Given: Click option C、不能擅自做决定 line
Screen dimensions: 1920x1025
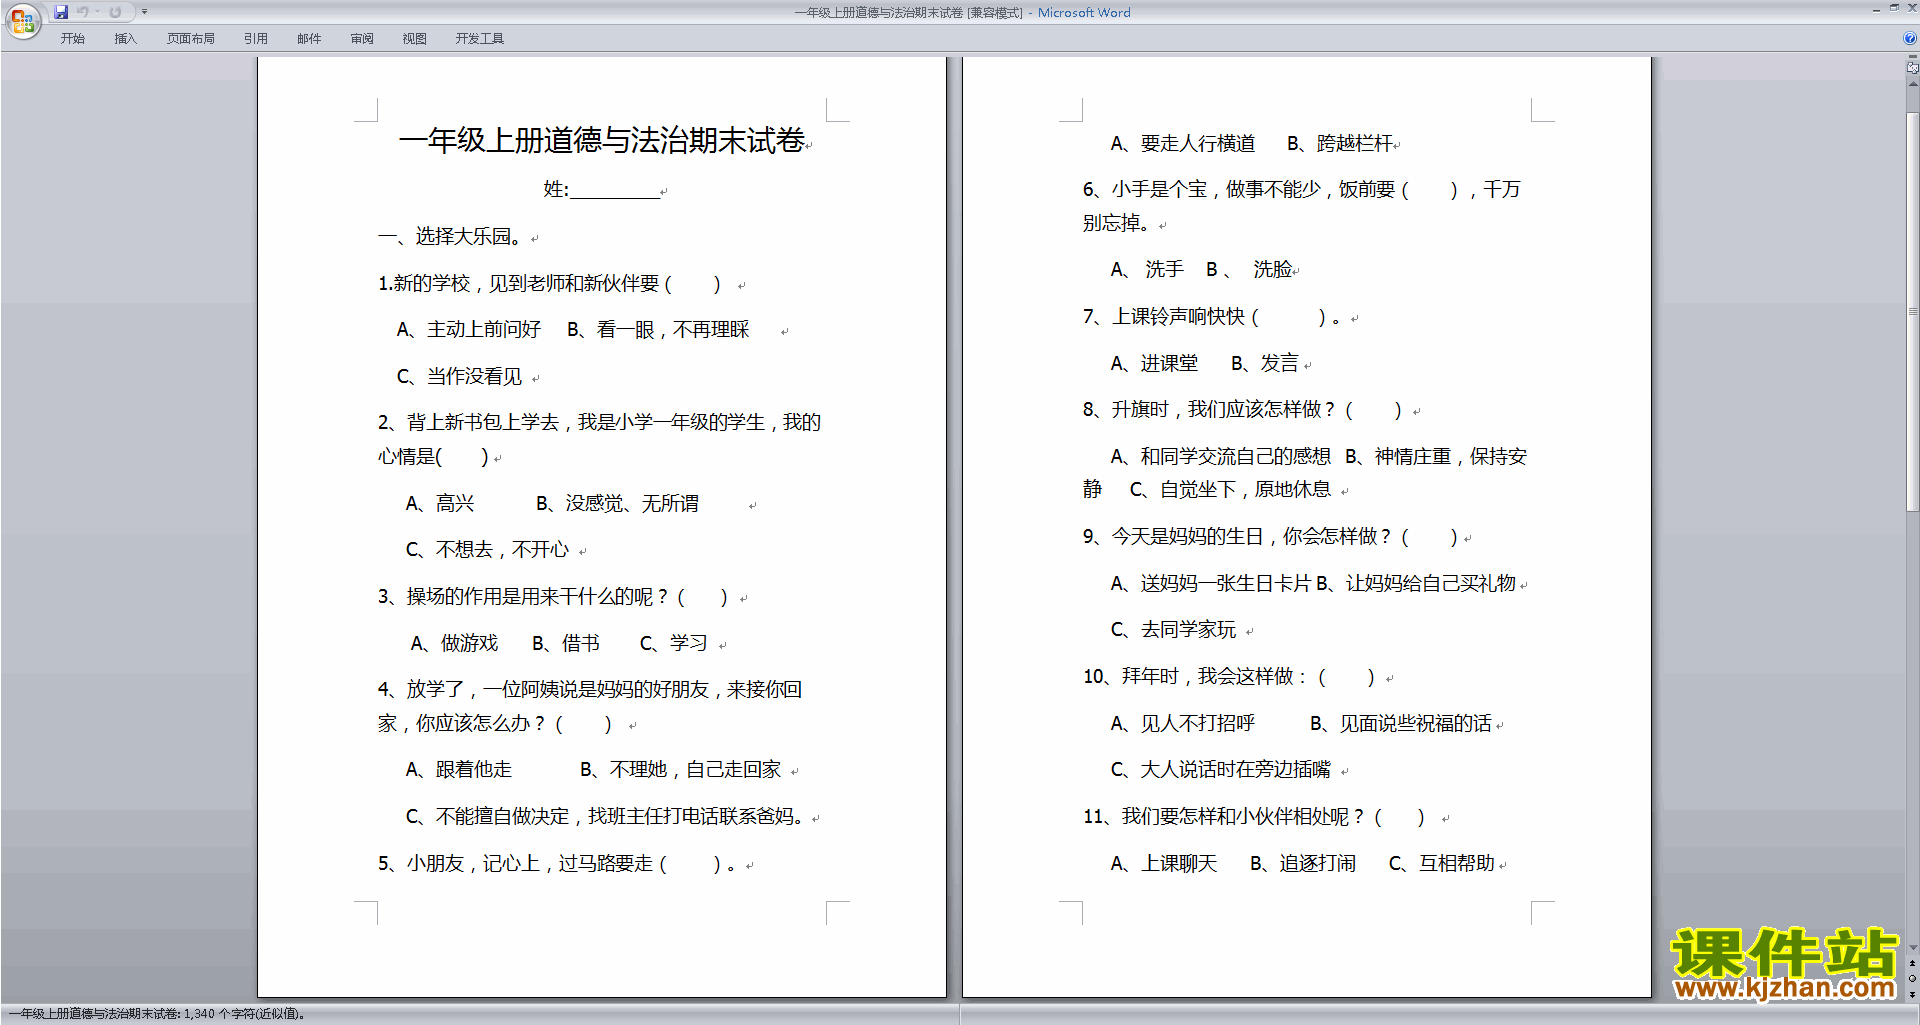Looking at the screenshot, I should coord(606,817).
